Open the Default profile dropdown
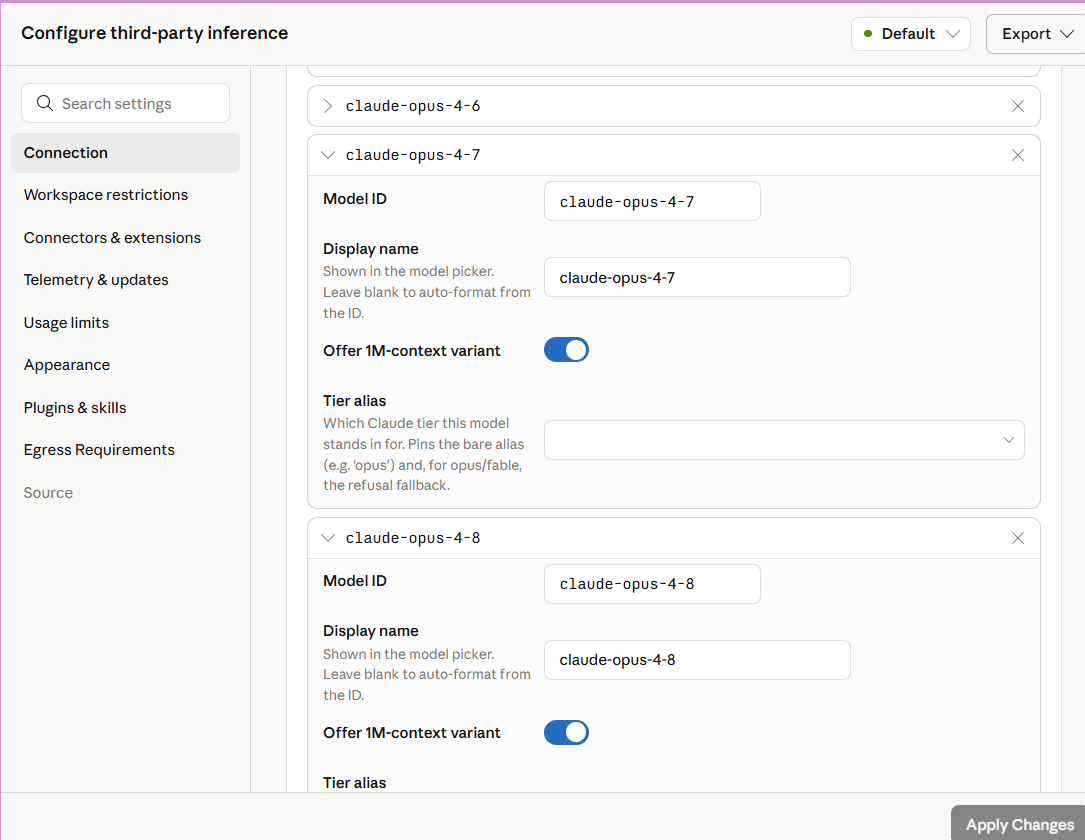This screenshot has height=840, width=1085. [911, 34]
